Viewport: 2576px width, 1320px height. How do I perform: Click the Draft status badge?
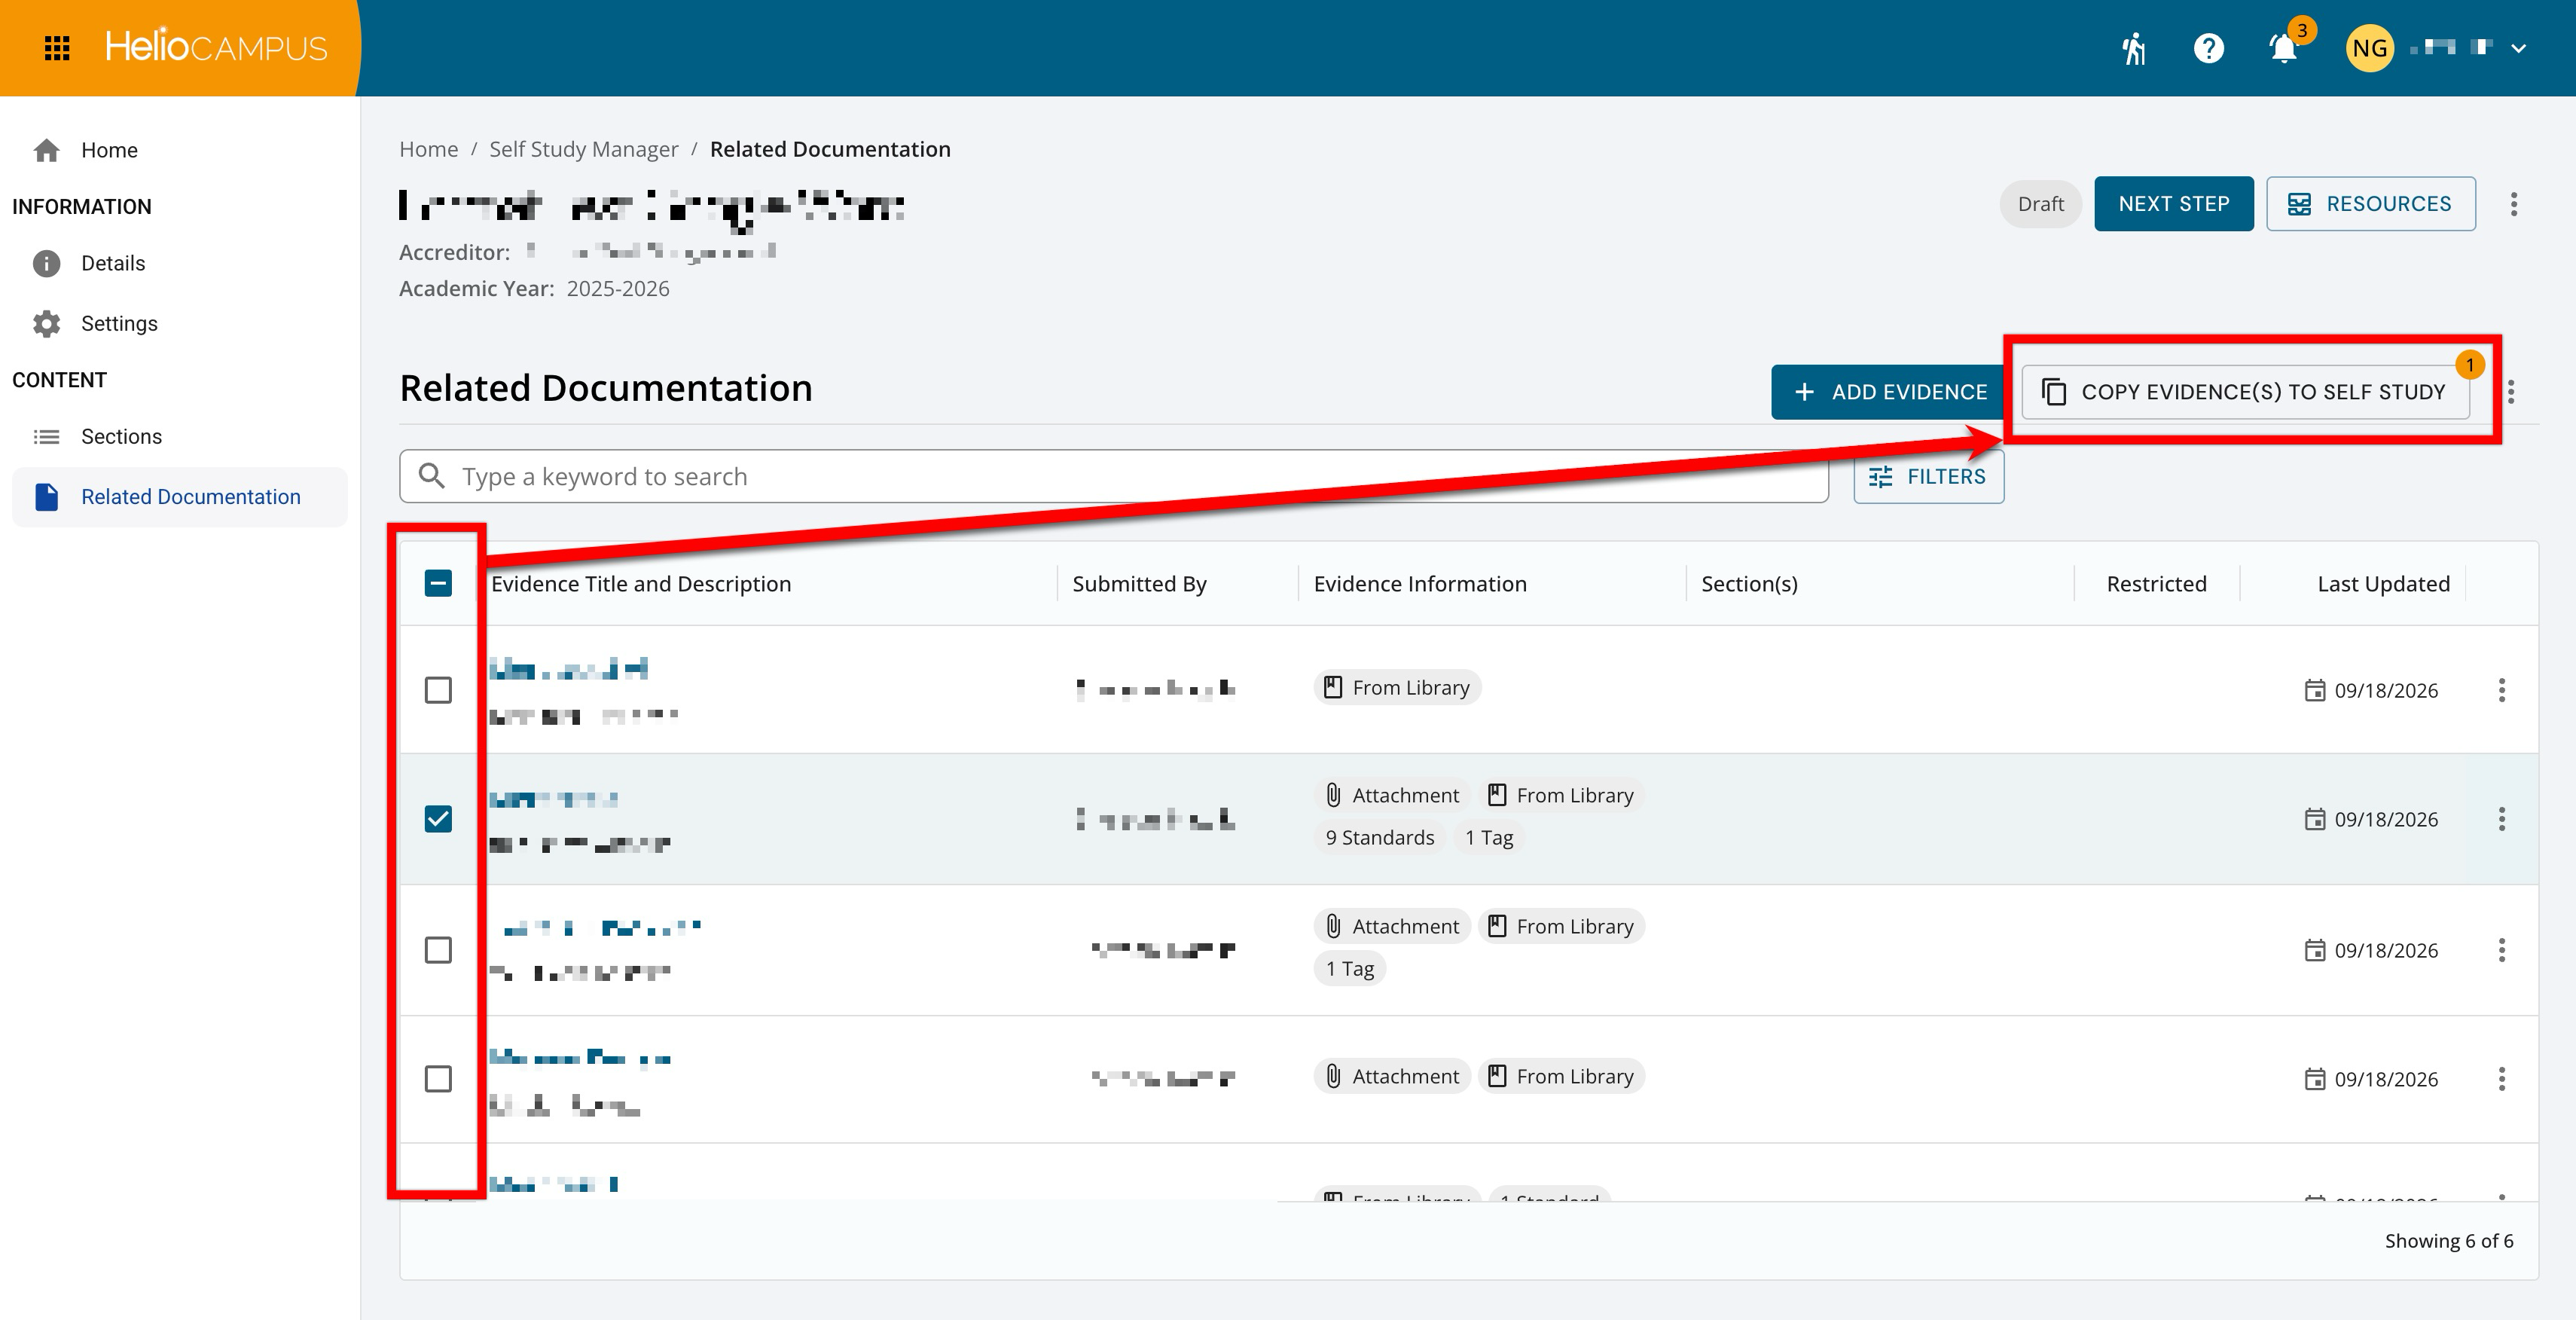pos(2040,204)
